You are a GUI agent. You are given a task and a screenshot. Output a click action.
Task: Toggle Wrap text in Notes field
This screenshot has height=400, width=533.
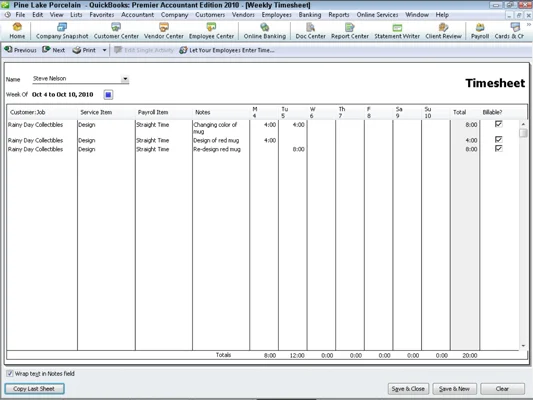[x=10, y=373]
